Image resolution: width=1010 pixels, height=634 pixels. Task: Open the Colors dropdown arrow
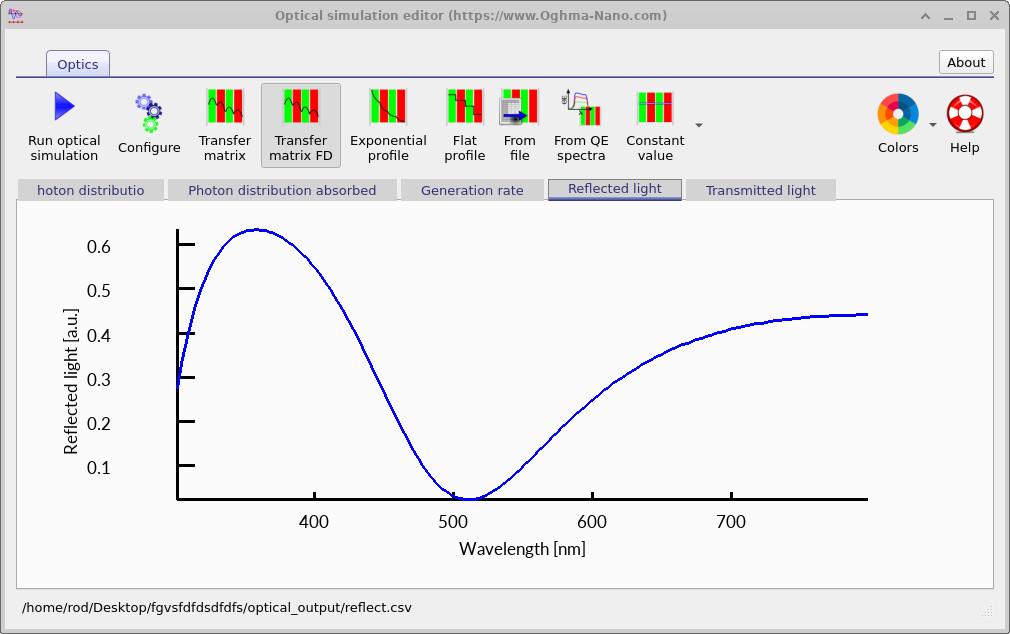[x=933, y=125]
